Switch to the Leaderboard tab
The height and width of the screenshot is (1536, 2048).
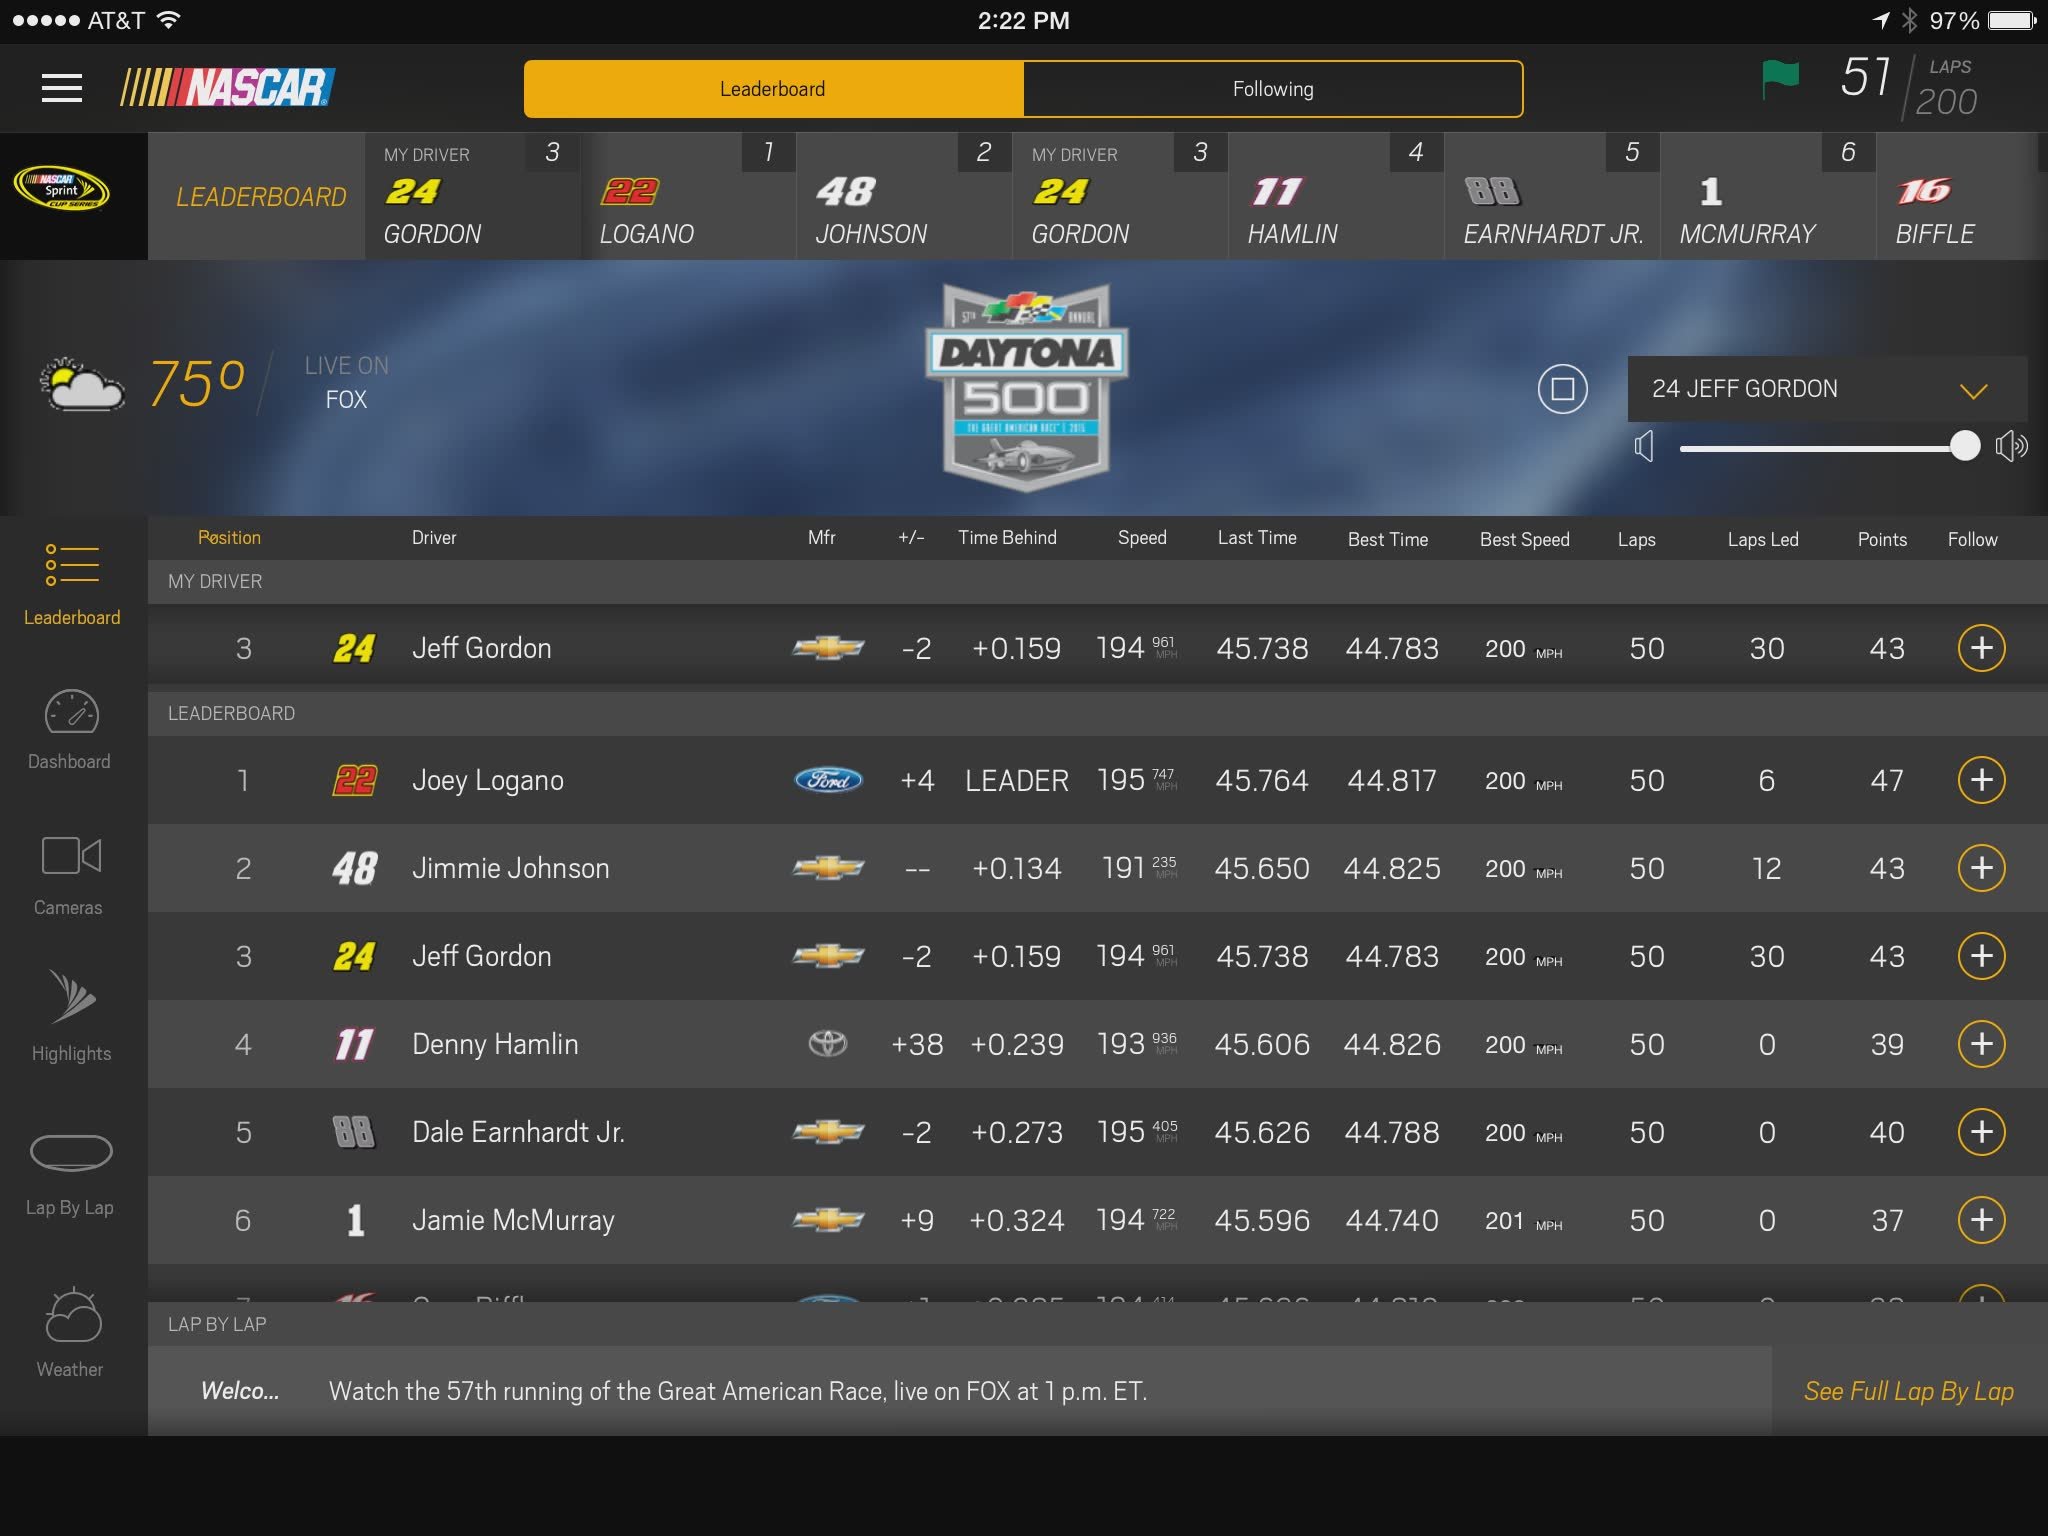(774, 89)
